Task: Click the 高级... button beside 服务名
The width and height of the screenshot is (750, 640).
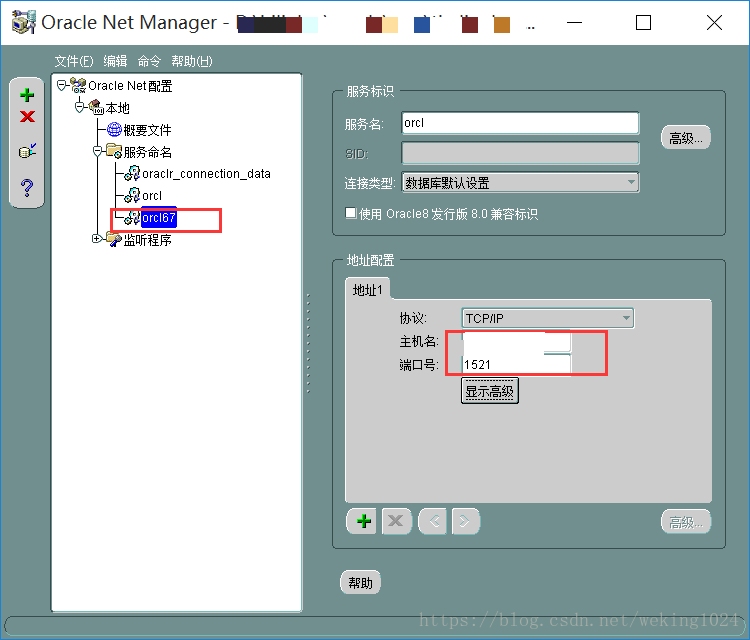Action: (x=685, y=138)
